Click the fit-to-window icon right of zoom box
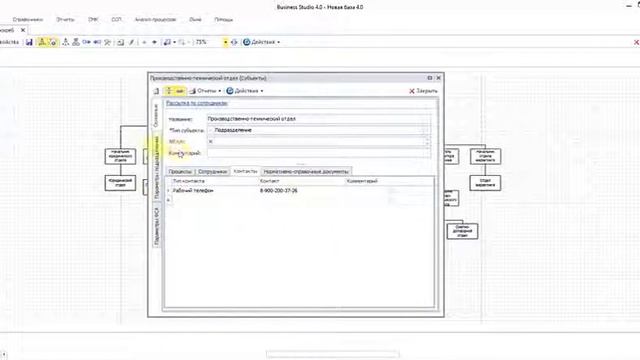640x360 pixels. (x=234, y=42)
